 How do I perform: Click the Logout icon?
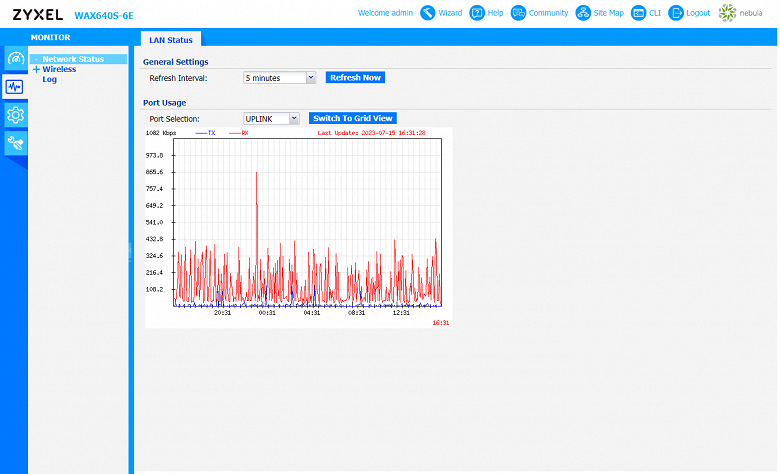click(x=676, y=13)
